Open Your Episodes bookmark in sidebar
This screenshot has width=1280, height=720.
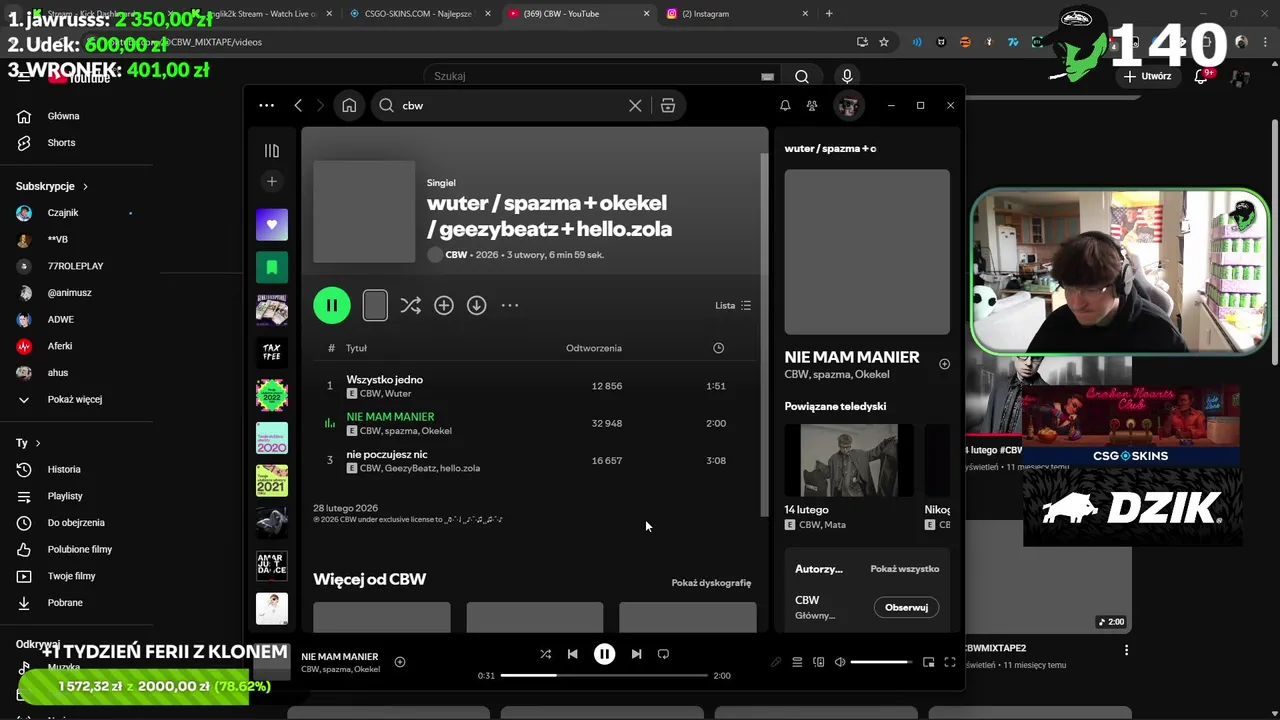[x=271, y=267]
